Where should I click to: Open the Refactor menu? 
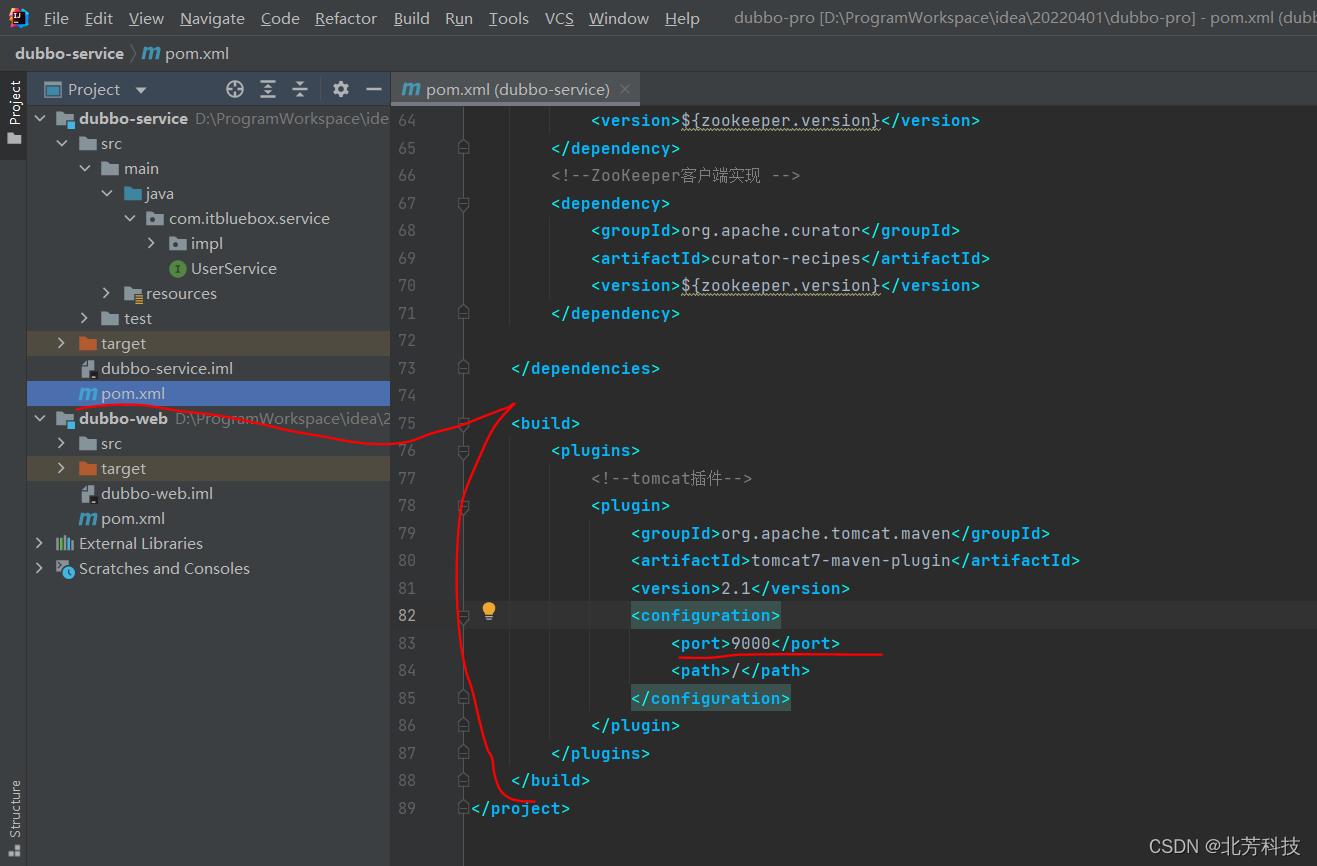coord(346,18)
